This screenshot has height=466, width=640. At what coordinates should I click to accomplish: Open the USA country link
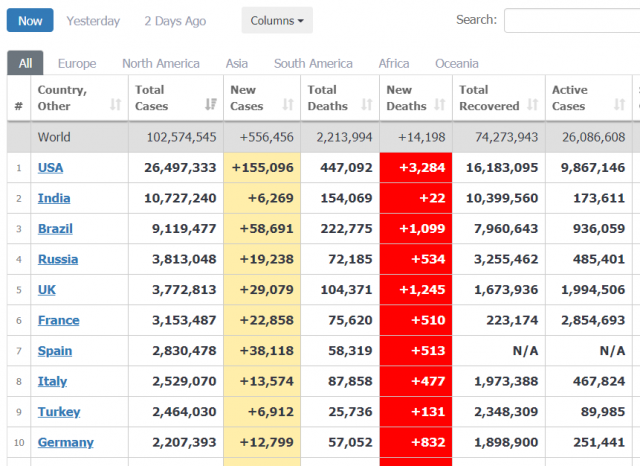[x=51, y=168]
